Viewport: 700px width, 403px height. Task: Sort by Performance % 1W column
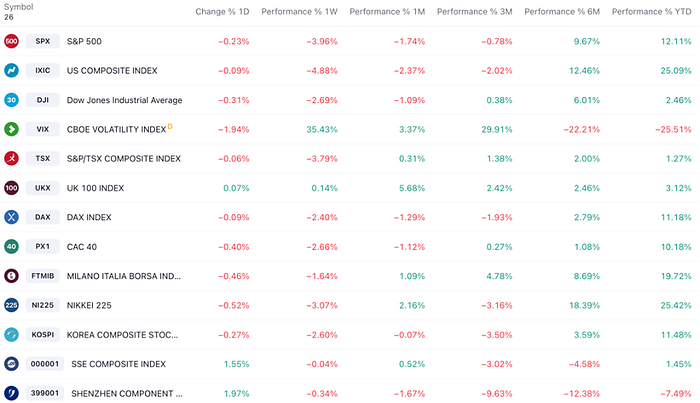(x=299, y=12)
